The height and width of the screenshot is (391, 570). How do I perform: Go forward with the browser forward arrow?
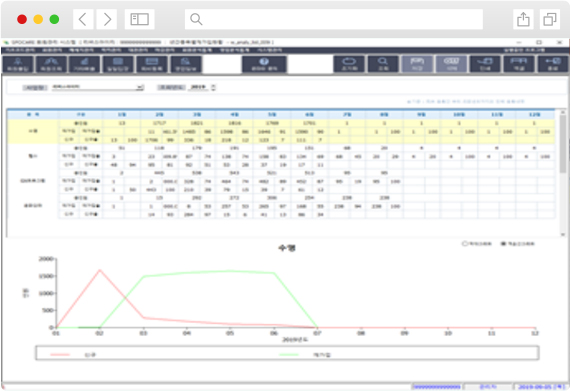click(x=107, y=19)
